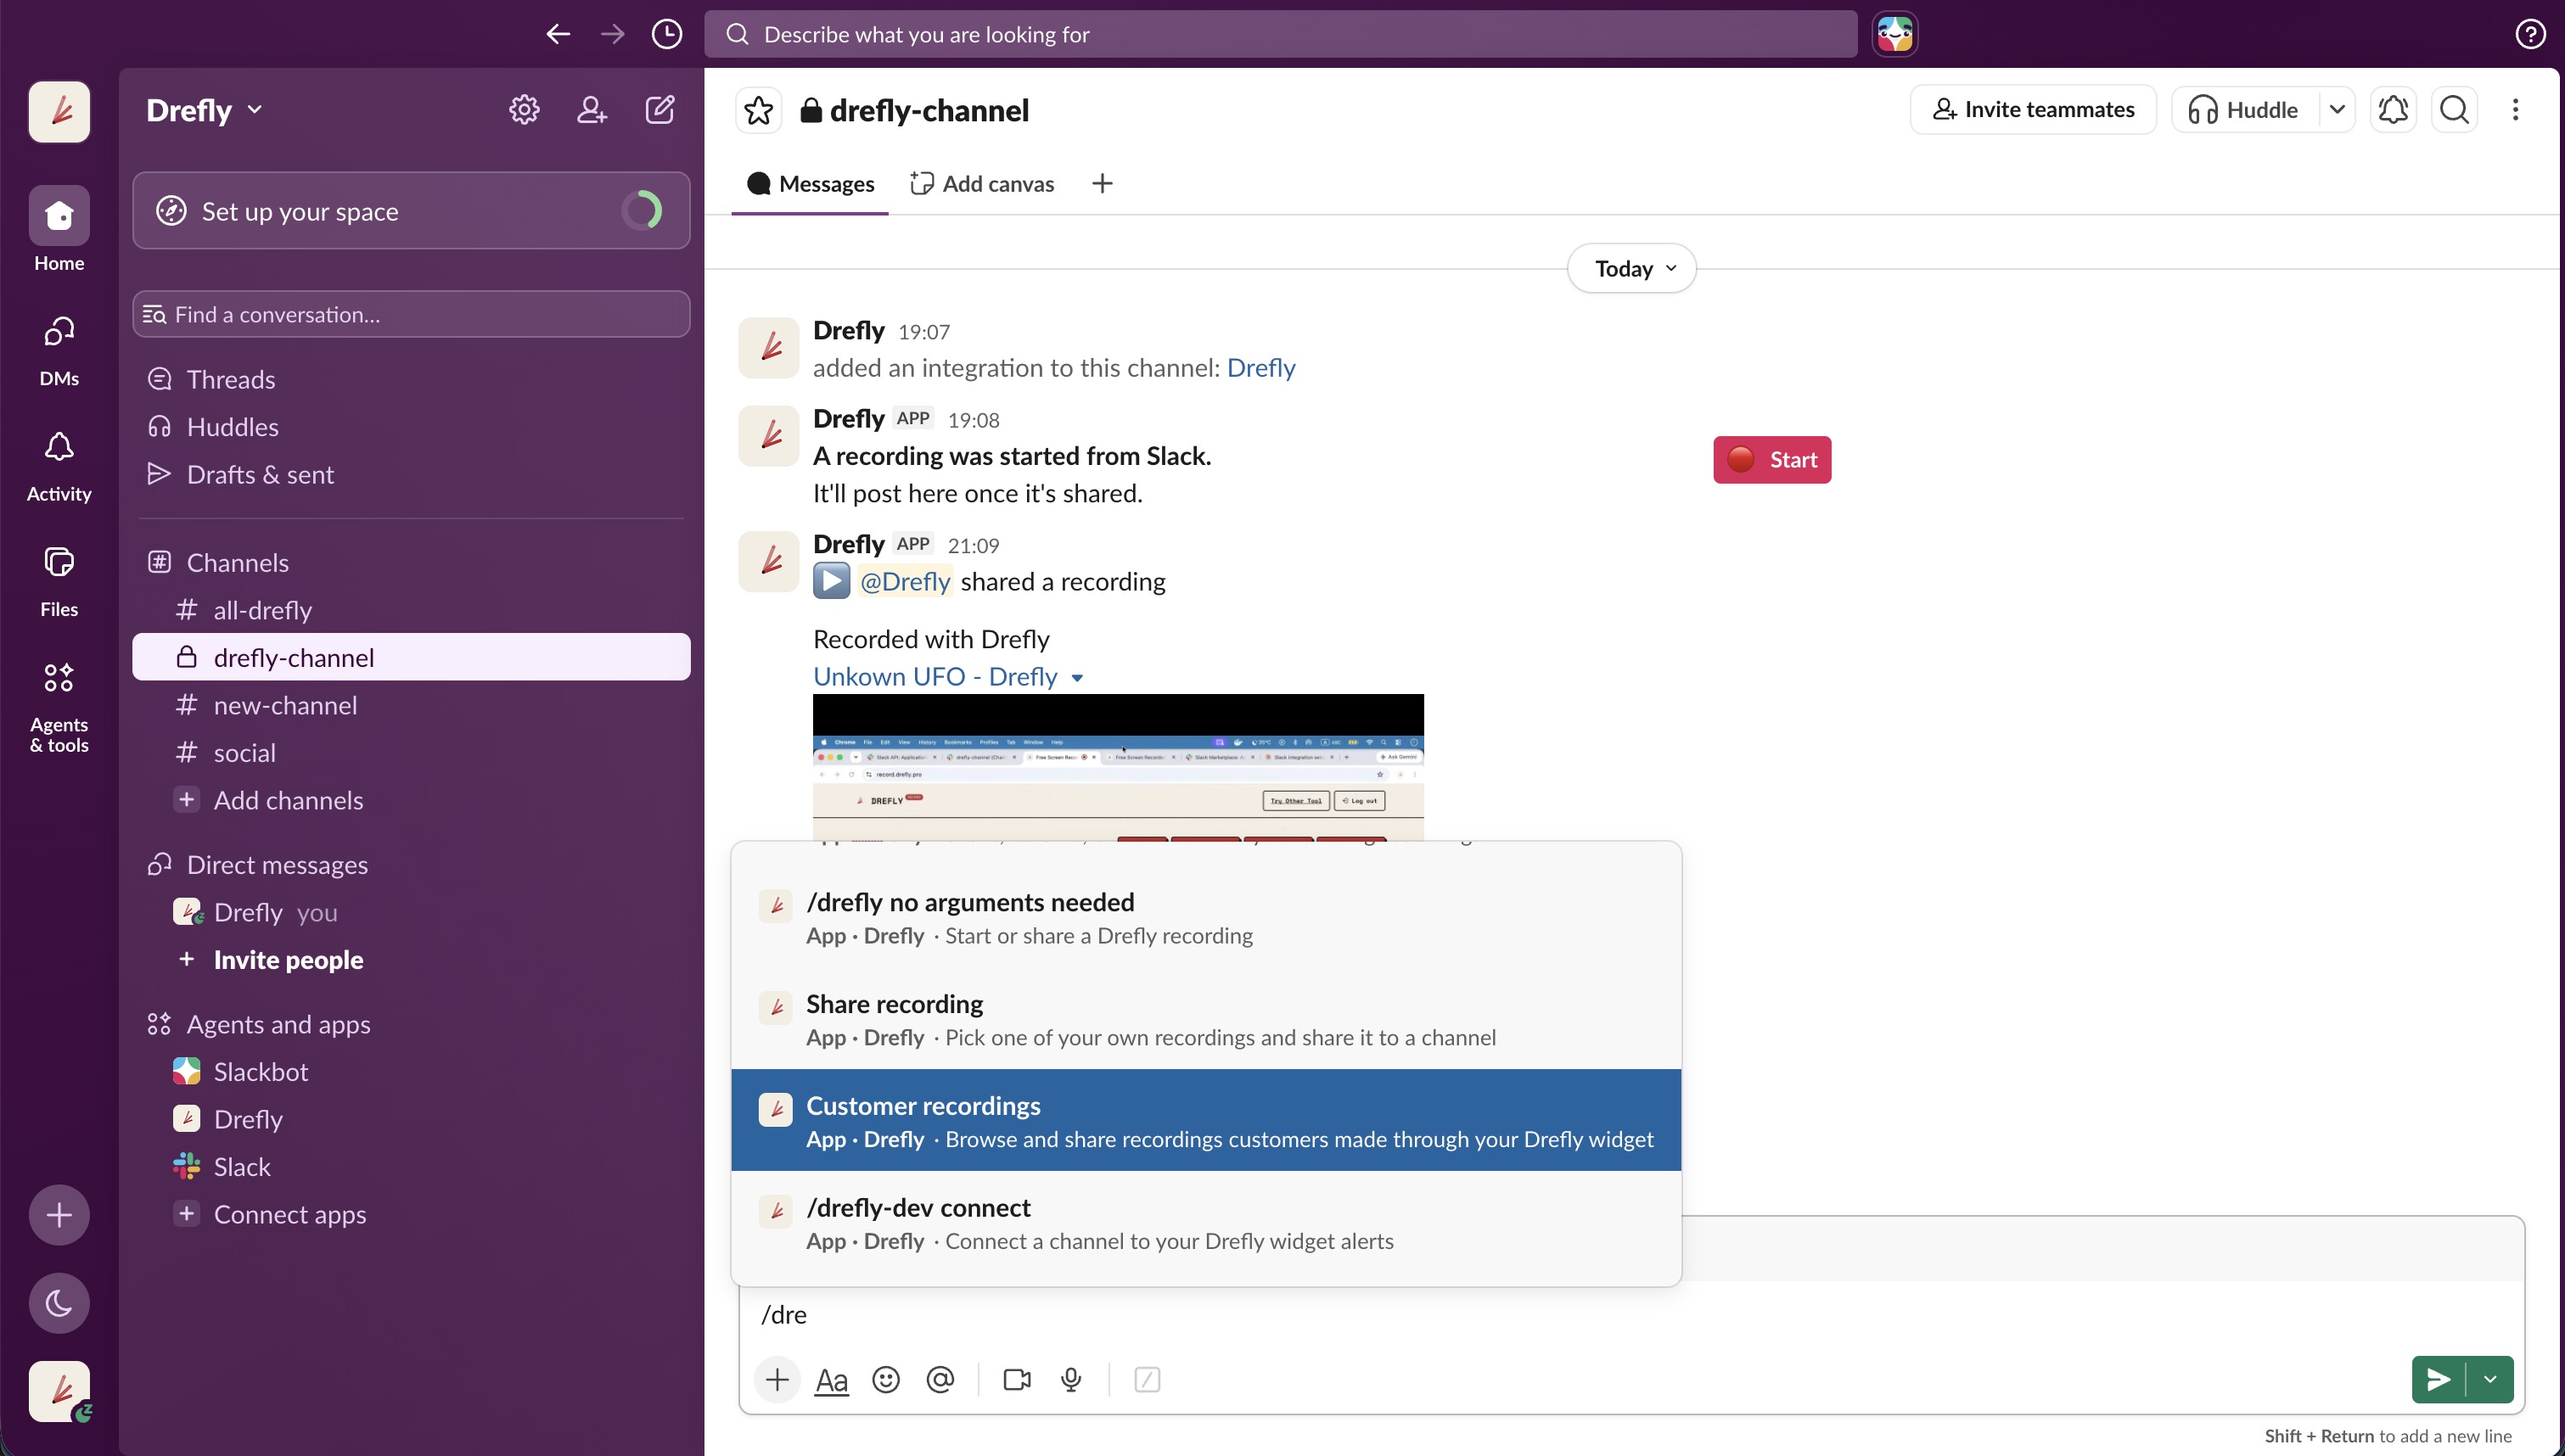Click the Invite teammates button
The width and height of the screenshot is (2565, 1456).
(2033, 110)
